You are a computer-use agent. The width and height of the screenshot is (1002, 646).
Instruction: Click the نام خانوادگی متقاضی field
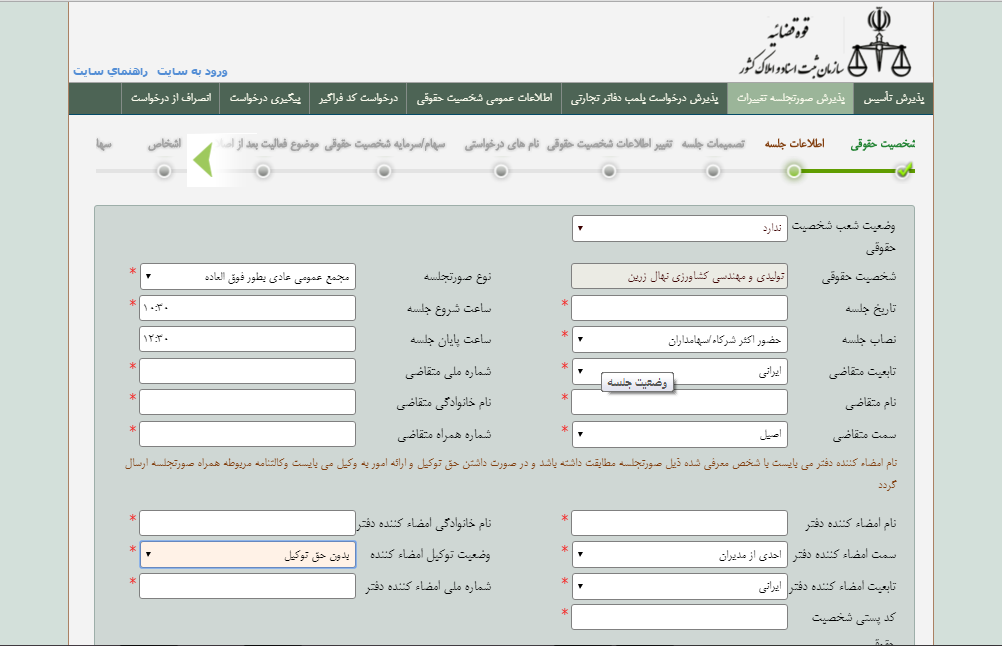point(248,403)
